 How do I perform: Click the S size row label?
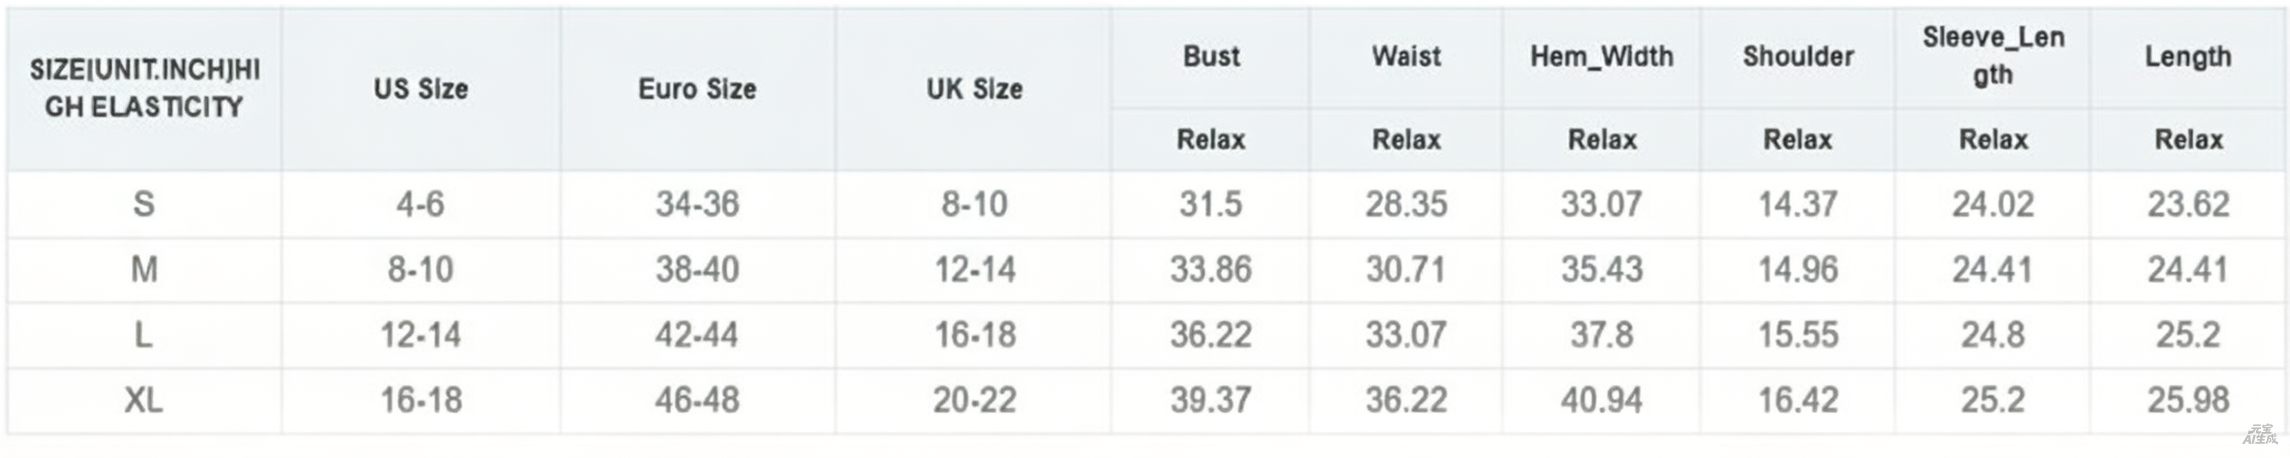(144, 204)
